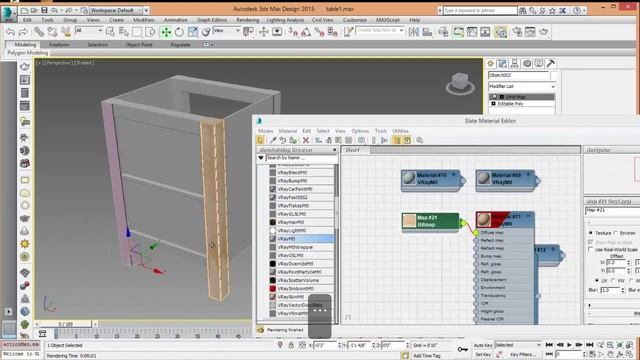Open the Graph Editors menu
Viewport: 640px width, 360px height.
coord(212,20)
